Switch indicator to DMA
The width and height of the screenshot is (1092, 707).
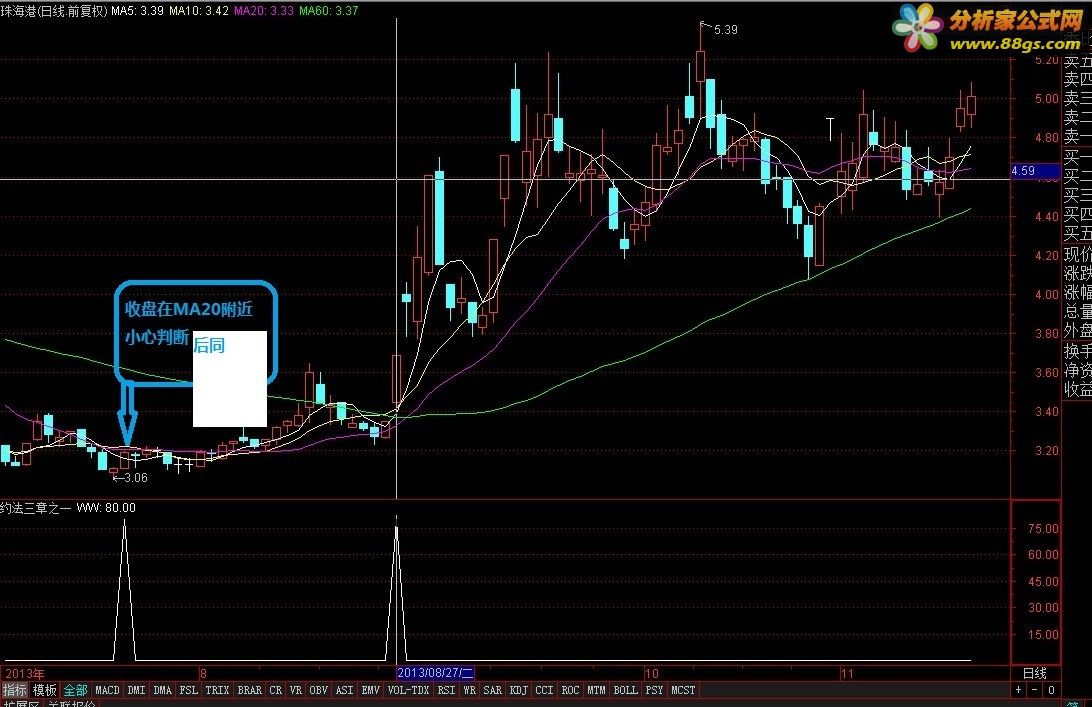tap(162, 690)
